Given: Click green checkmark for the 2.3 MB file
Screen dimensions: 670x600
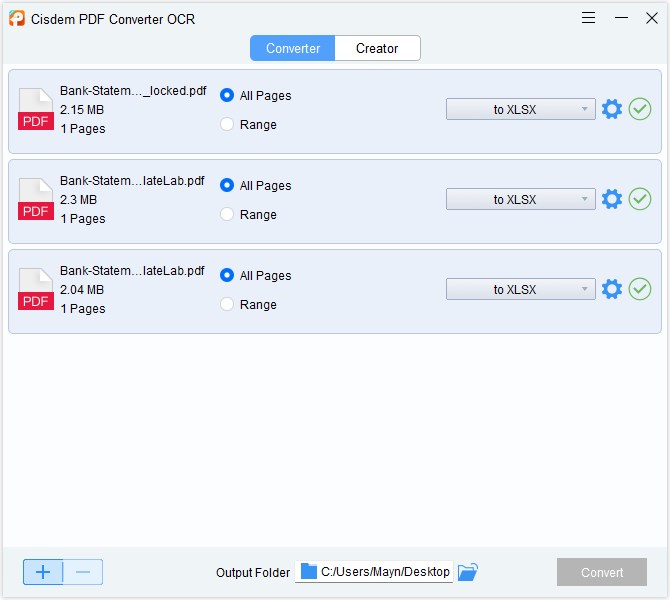Looking at the screenshot, I should click(x=640, y=199).
